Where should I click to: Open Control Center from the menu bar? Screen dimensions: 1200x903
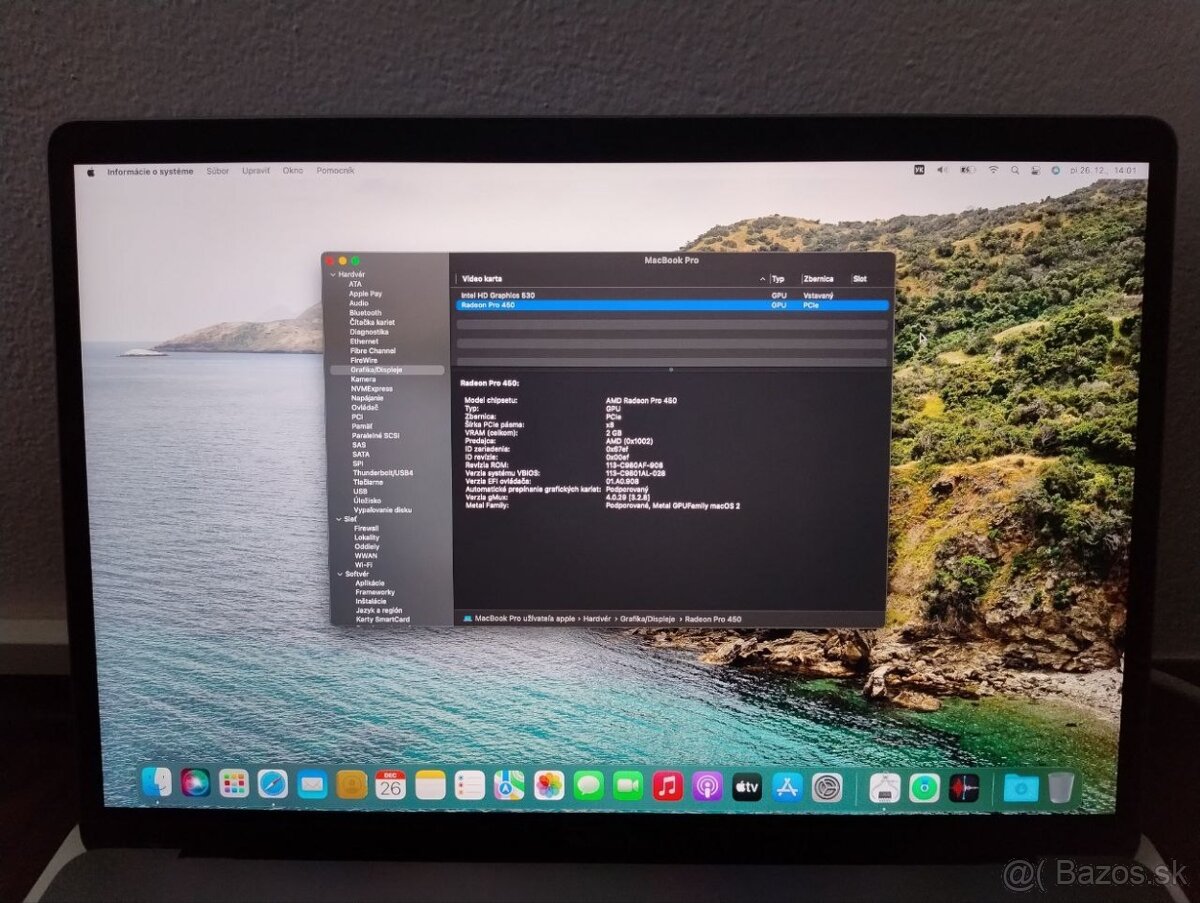coord(1037,170)
